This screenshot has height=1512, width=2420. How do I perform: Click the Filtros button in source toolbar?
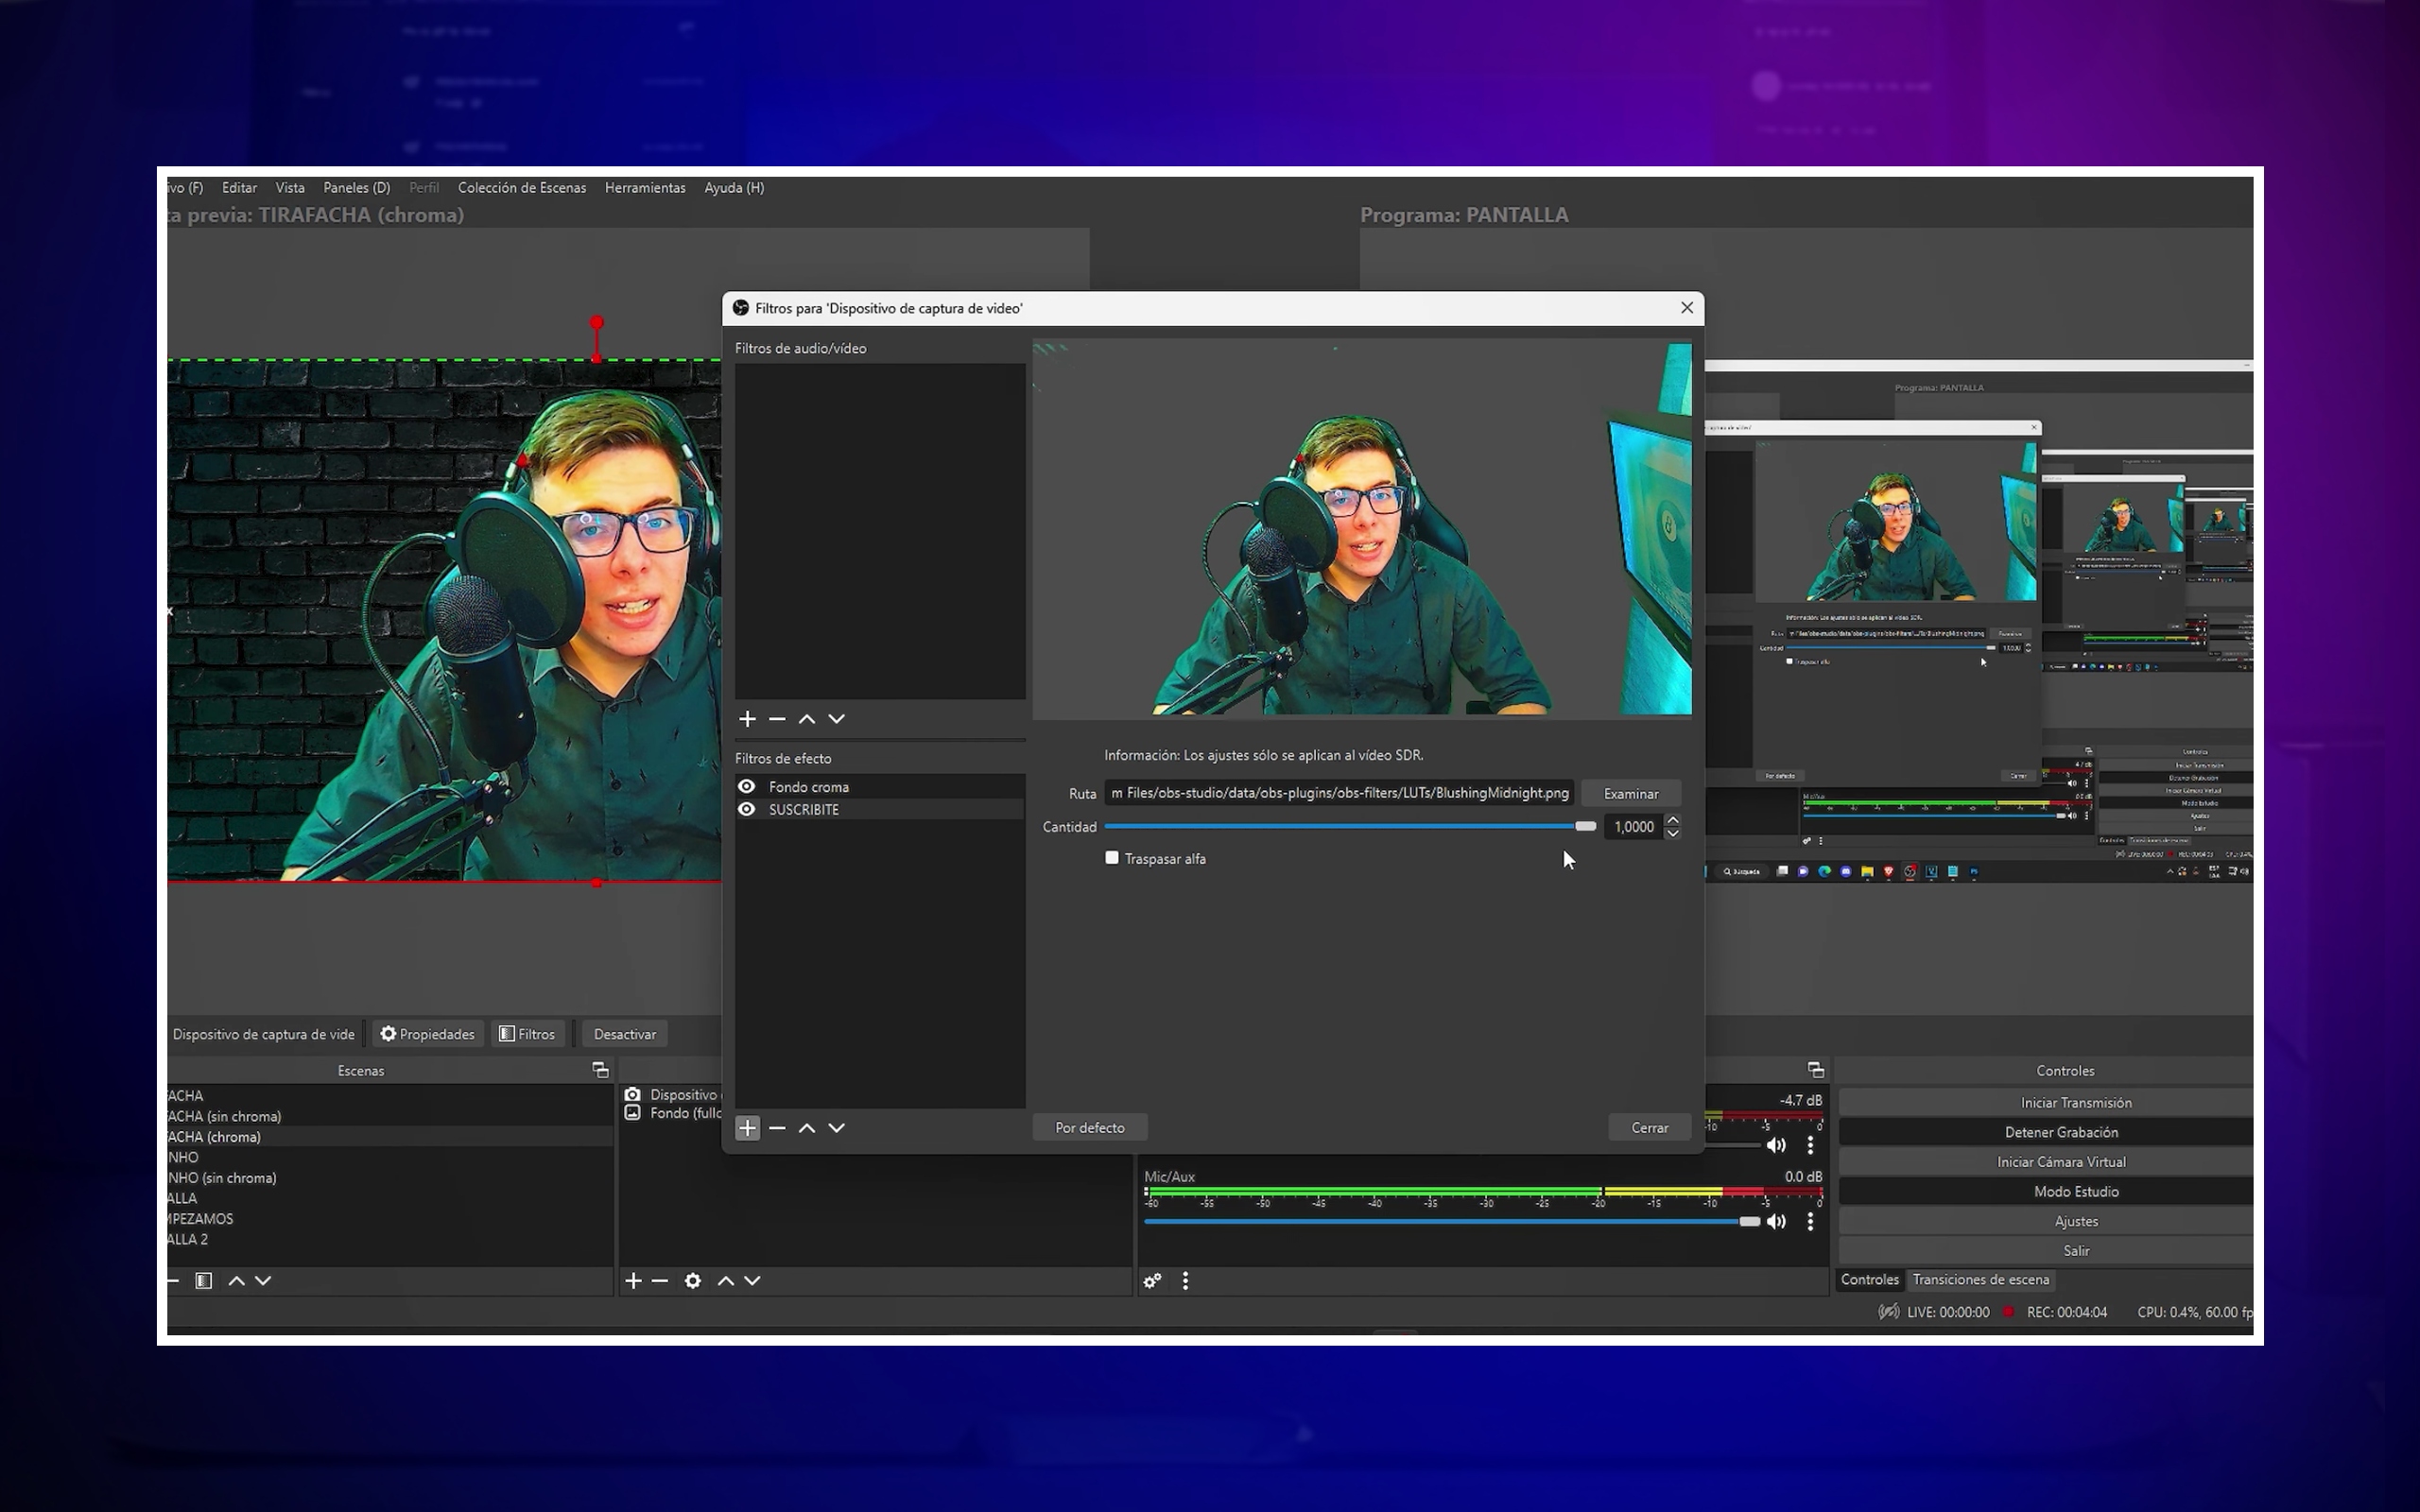pyautogui.click(x=527, y=1034)
